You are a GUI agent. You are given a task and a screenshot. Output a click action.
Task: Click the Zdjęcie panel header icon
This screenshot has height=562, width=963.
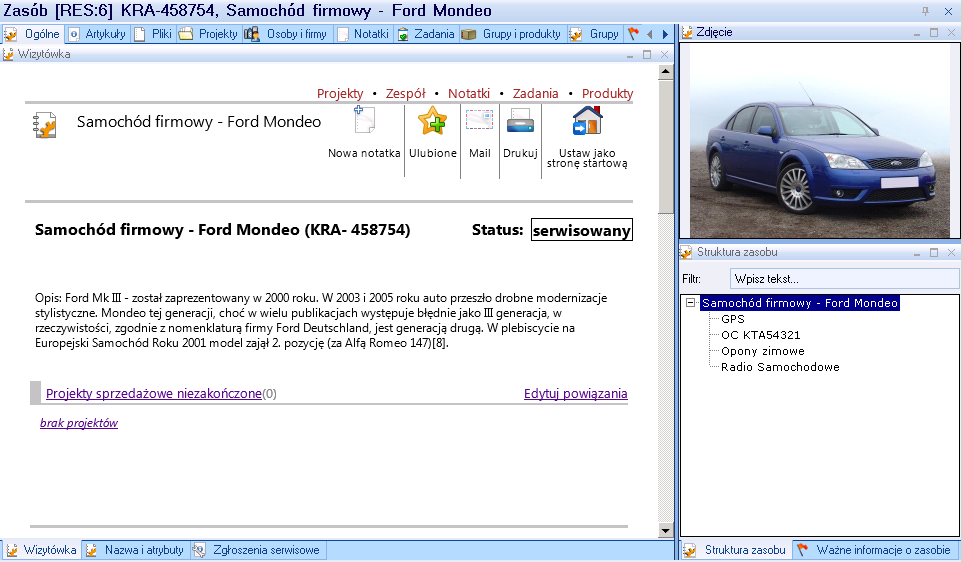coord(687,33)
